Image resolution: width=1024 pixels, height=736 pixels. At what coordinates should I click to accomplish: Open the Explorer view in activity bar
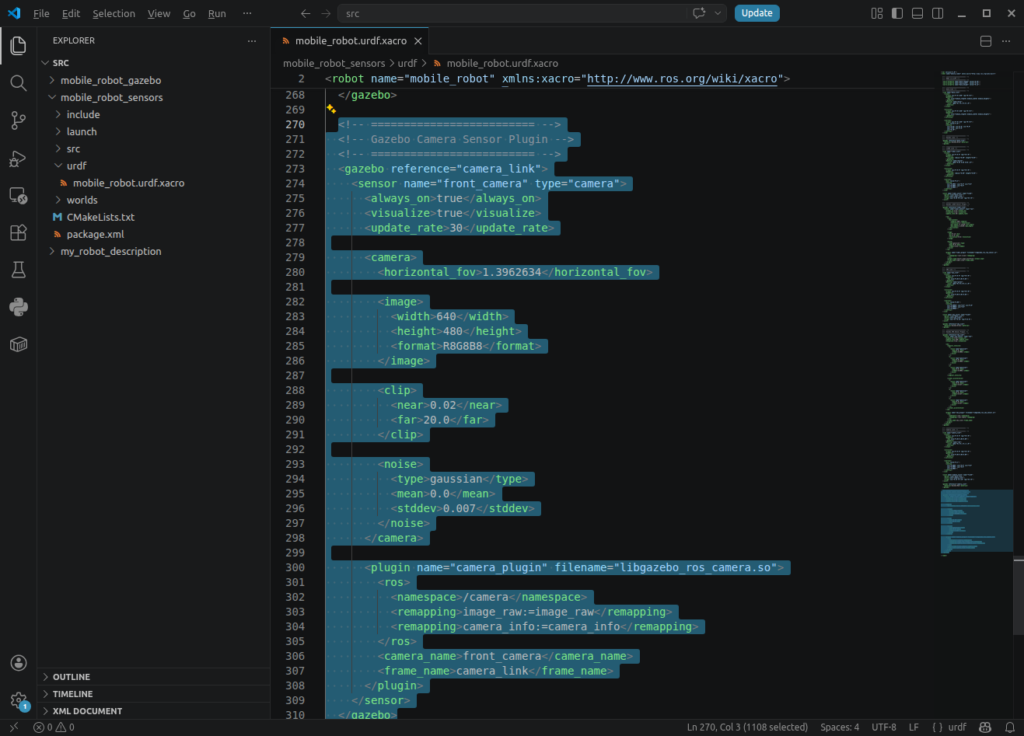[18, 45]
